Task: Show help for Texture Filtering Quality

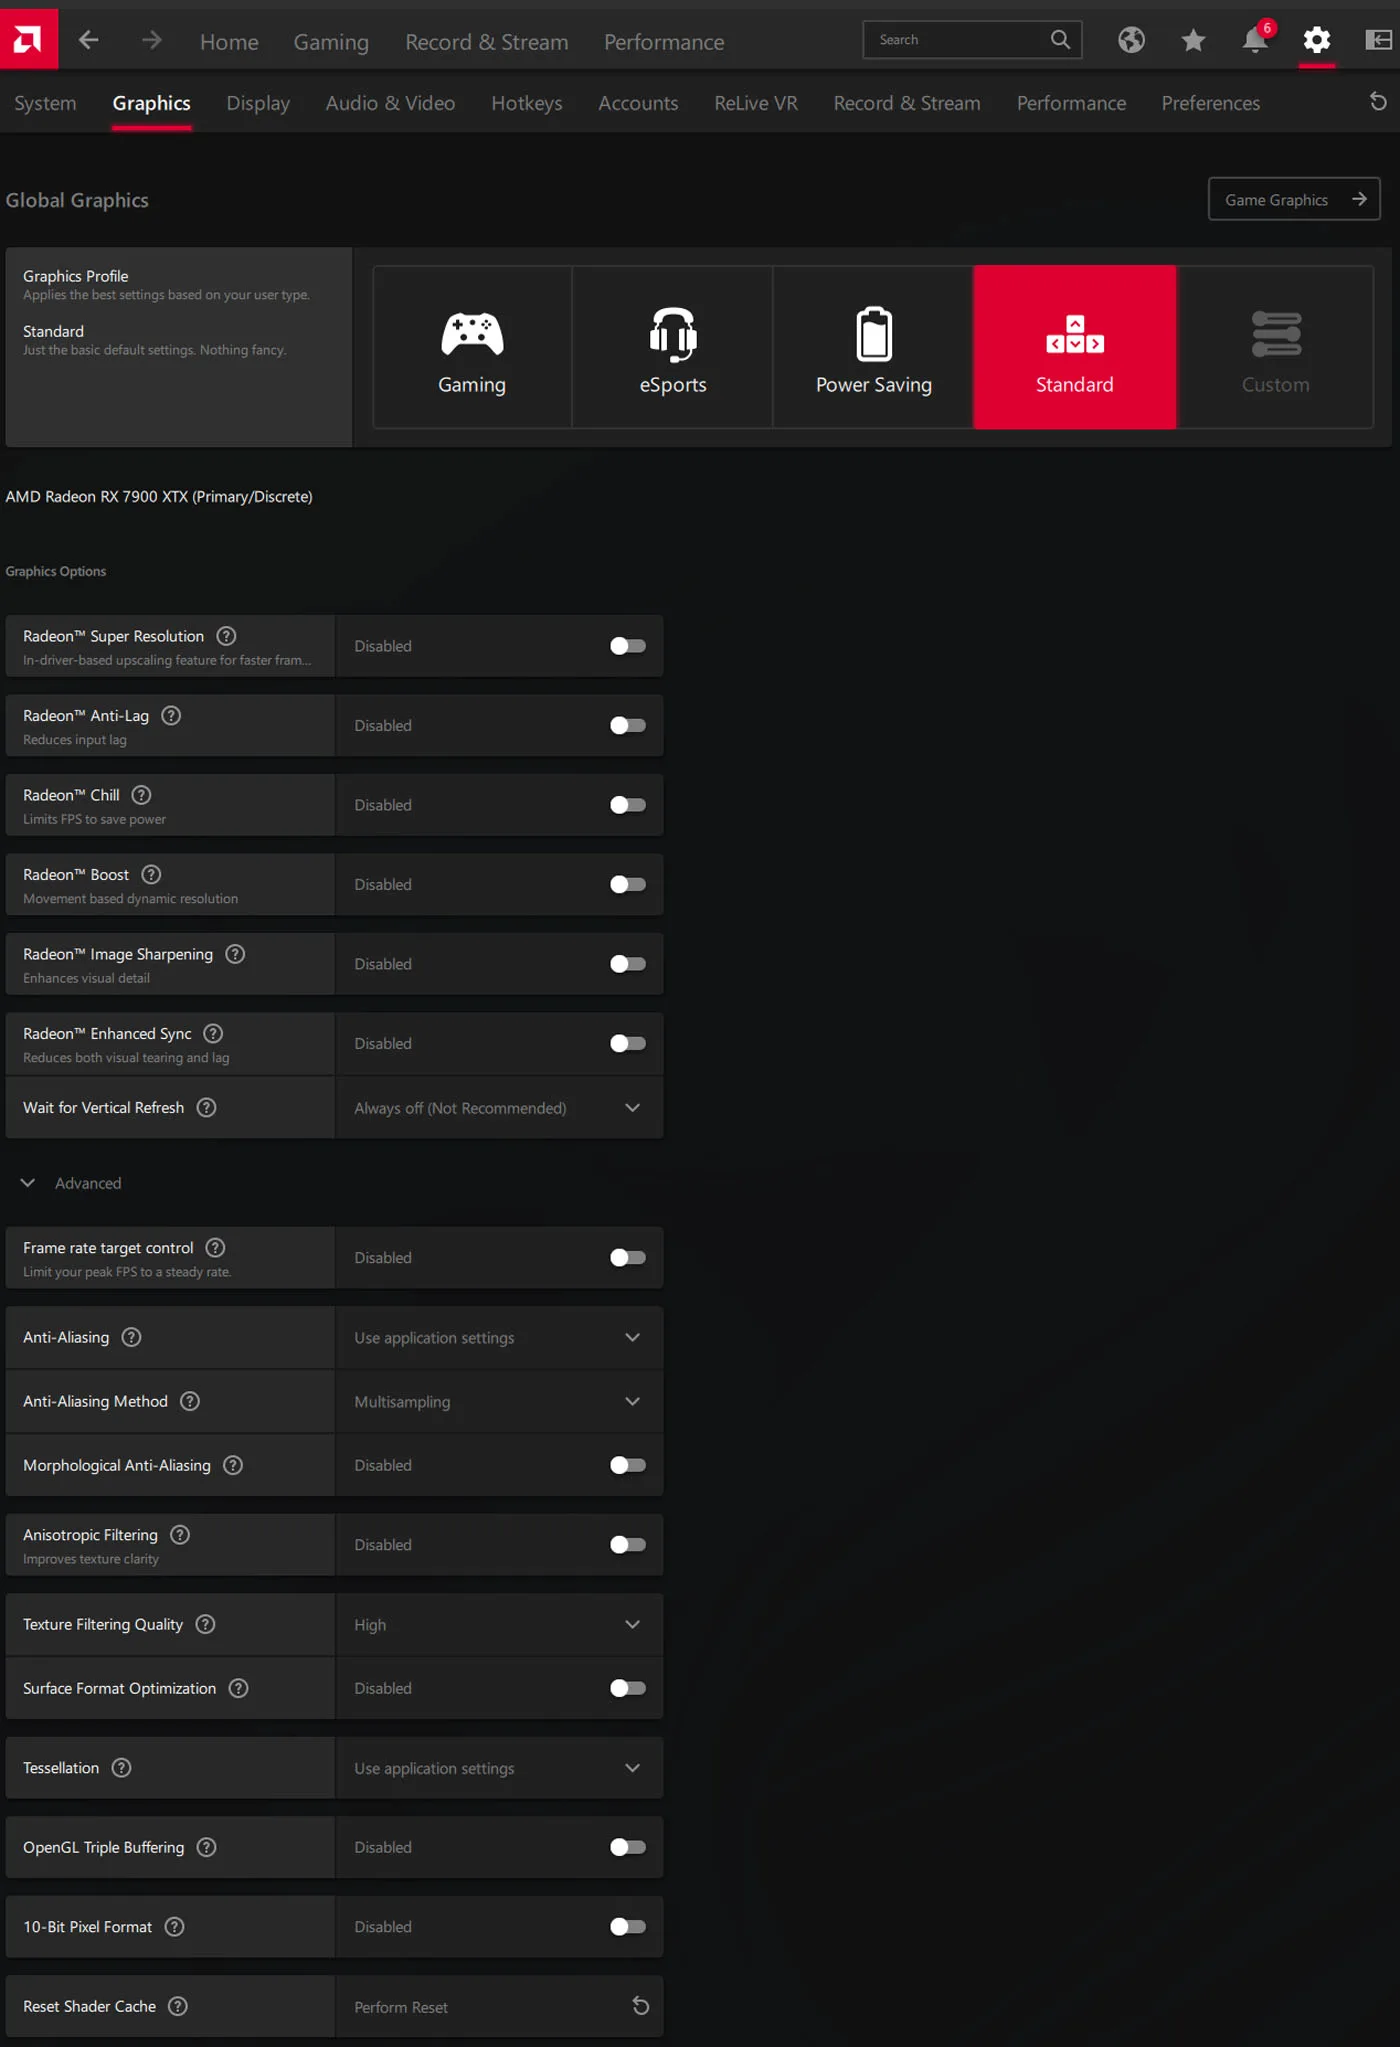Action: tap(205, 1625)
